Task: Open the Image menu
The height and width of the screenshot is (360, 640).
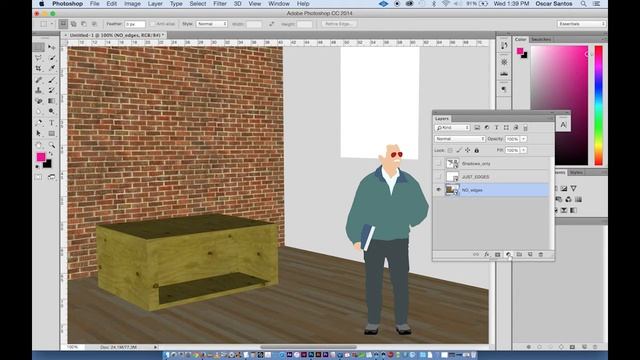Action: pyautogui.click(x=132, y=4)
